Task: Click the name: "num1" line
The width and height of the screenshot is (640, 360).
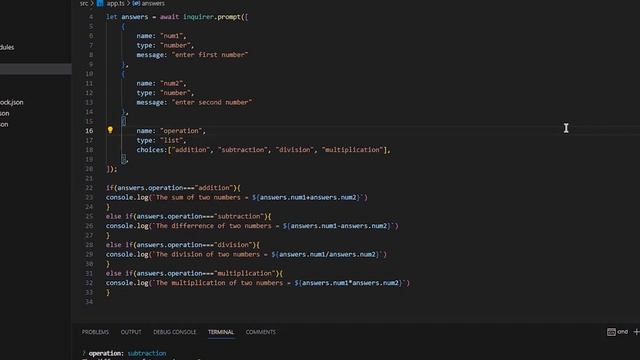Action: [161, 36]
